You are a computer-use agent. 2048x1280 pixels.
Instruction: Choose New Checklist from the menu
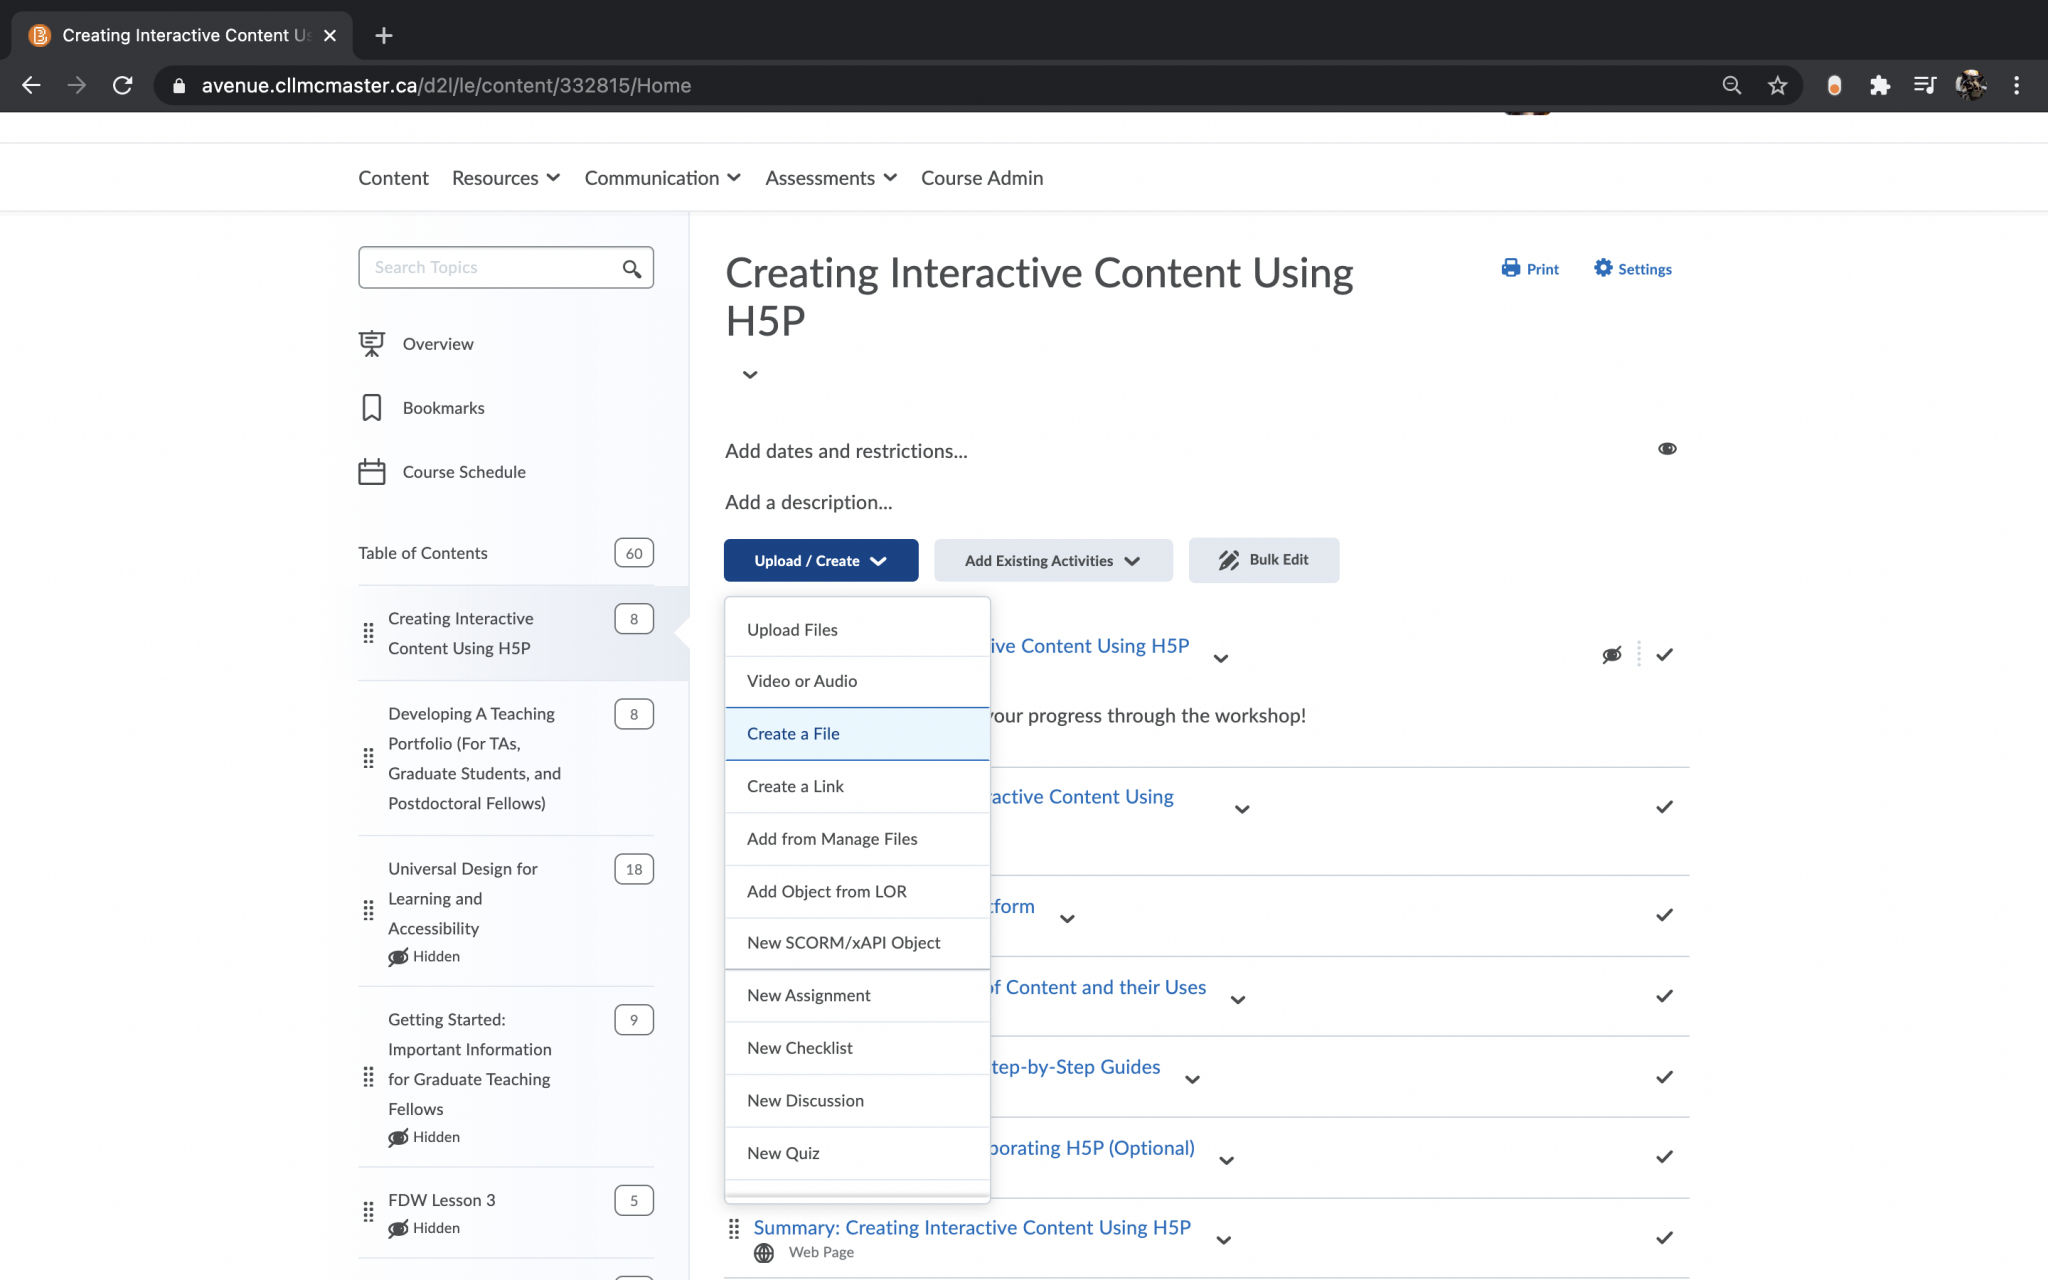(x=799, y=1048)
